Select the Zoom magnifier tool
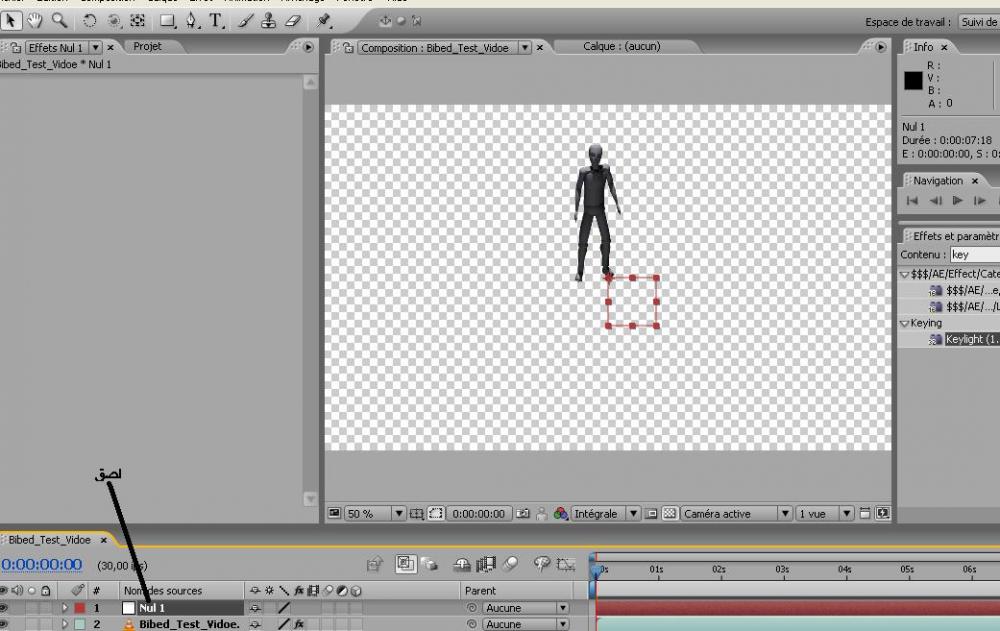 59,20
